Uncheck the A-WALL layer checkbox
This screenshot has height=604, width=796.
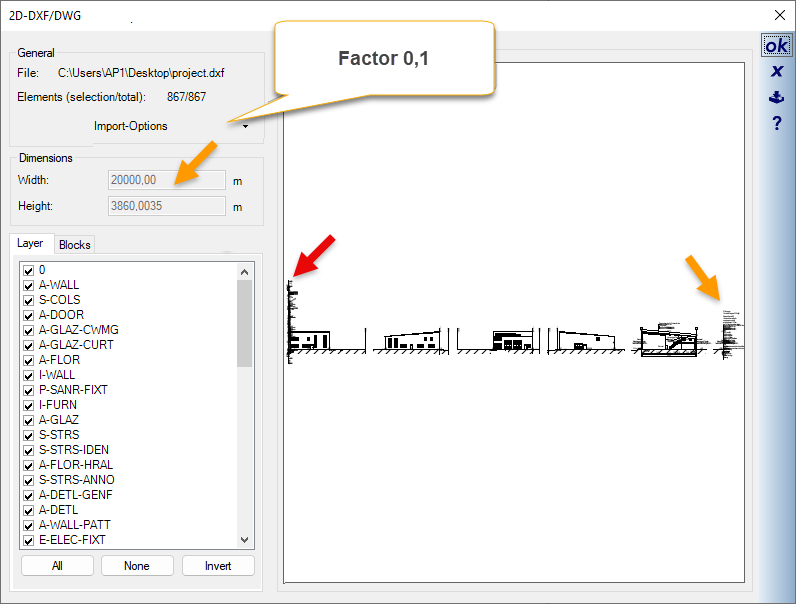pyautogui.click(x=28, y=285)
